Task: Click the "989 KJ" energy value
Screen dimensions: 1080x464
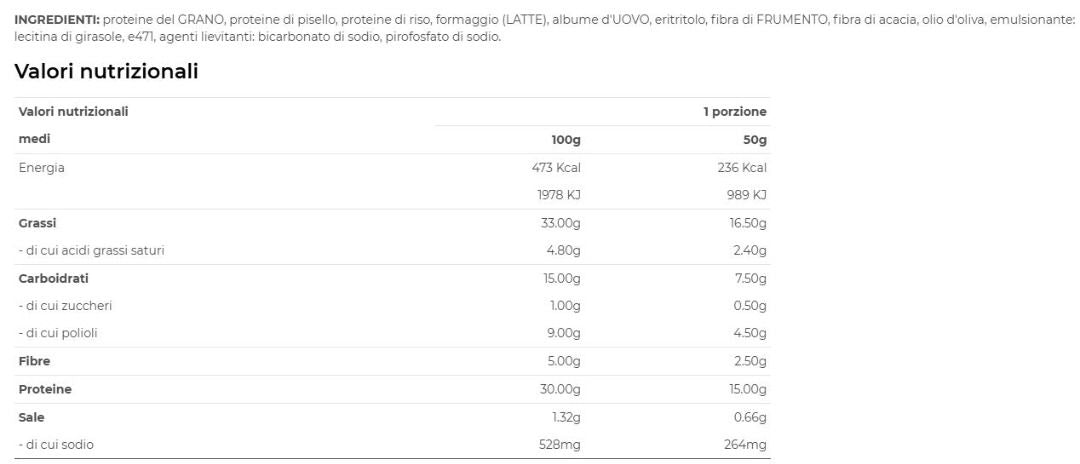Action: [x=746, y=195]
